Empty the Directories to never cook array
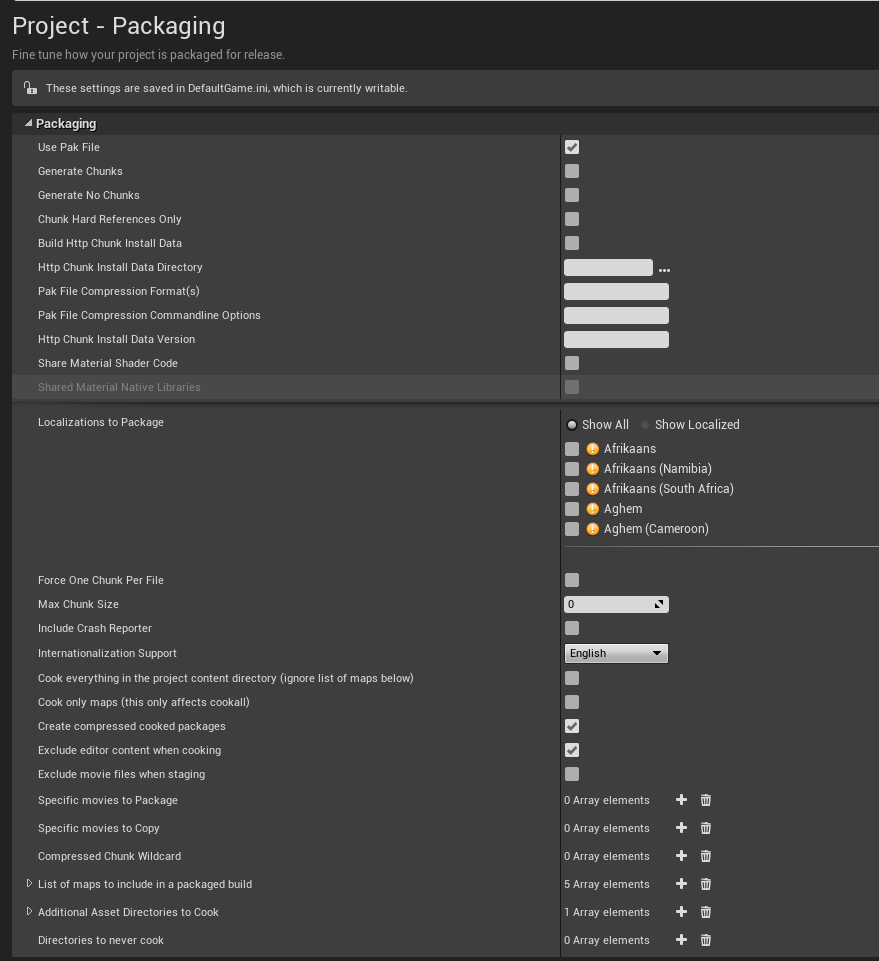Screen dimensions: 879x961 (706, 940)
